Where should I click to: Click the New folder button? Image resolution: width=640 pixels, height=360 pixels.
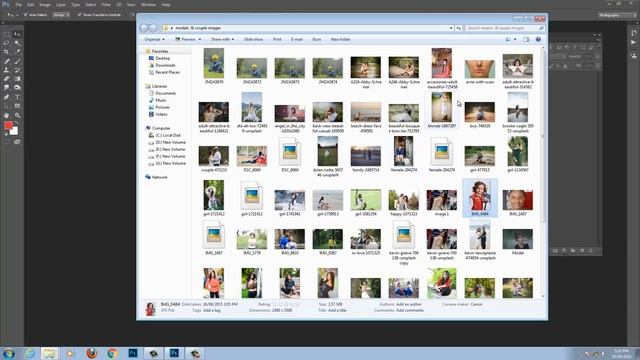point(340,39)
